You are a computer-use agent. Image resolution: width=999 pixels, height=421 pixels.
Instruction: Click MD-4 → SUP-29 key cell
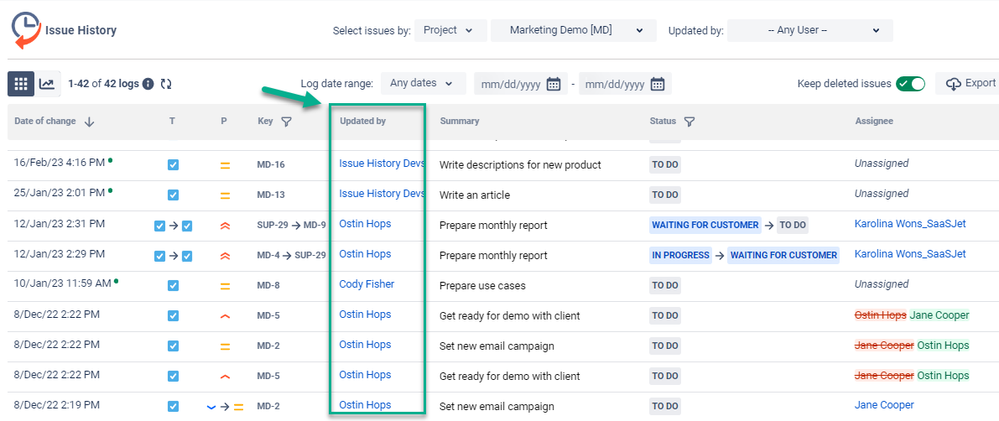pyautogui.click(x=291, y=255)
